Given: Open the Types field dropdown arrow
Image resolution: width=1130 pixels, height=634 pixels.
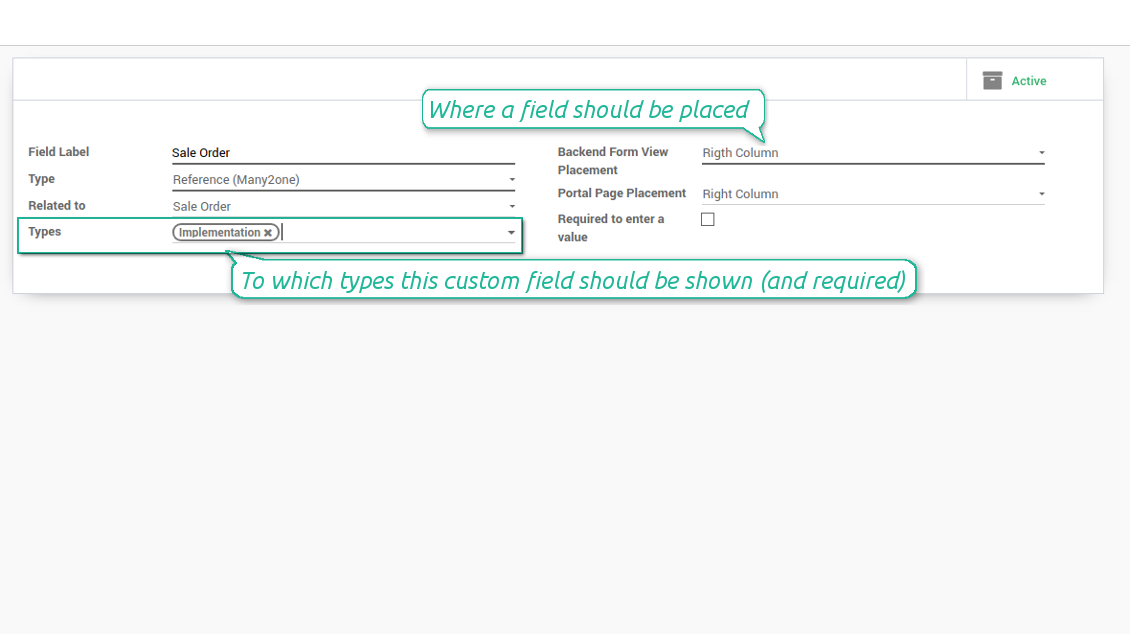Looking at the screenshot, I should [x=511, y=233].
